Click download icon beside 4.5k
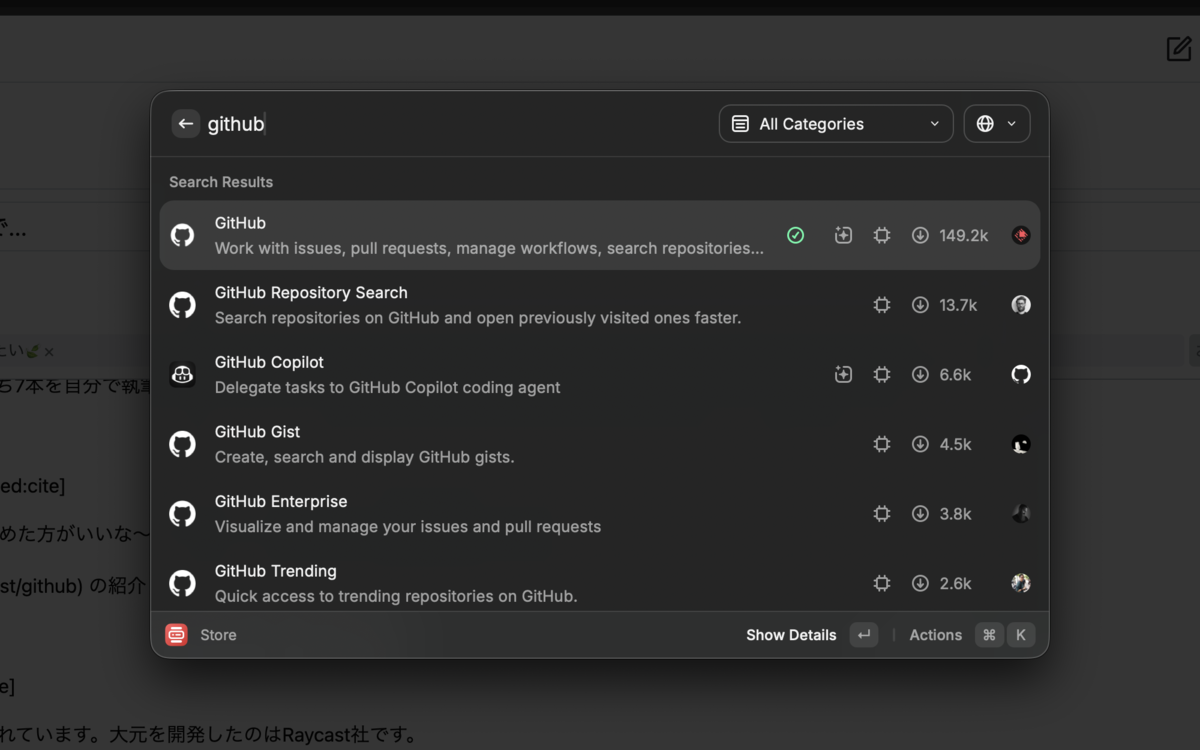Viewport: 1200px width, 750px height. pos(920,444)
